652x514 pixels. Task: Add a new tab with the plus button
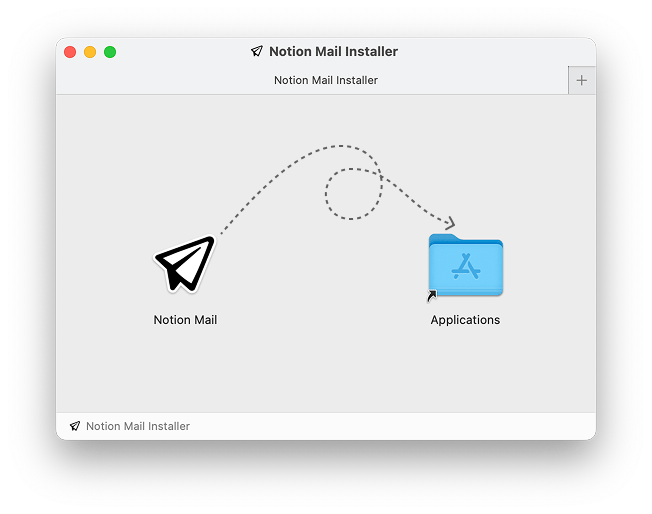pos(582,80)
